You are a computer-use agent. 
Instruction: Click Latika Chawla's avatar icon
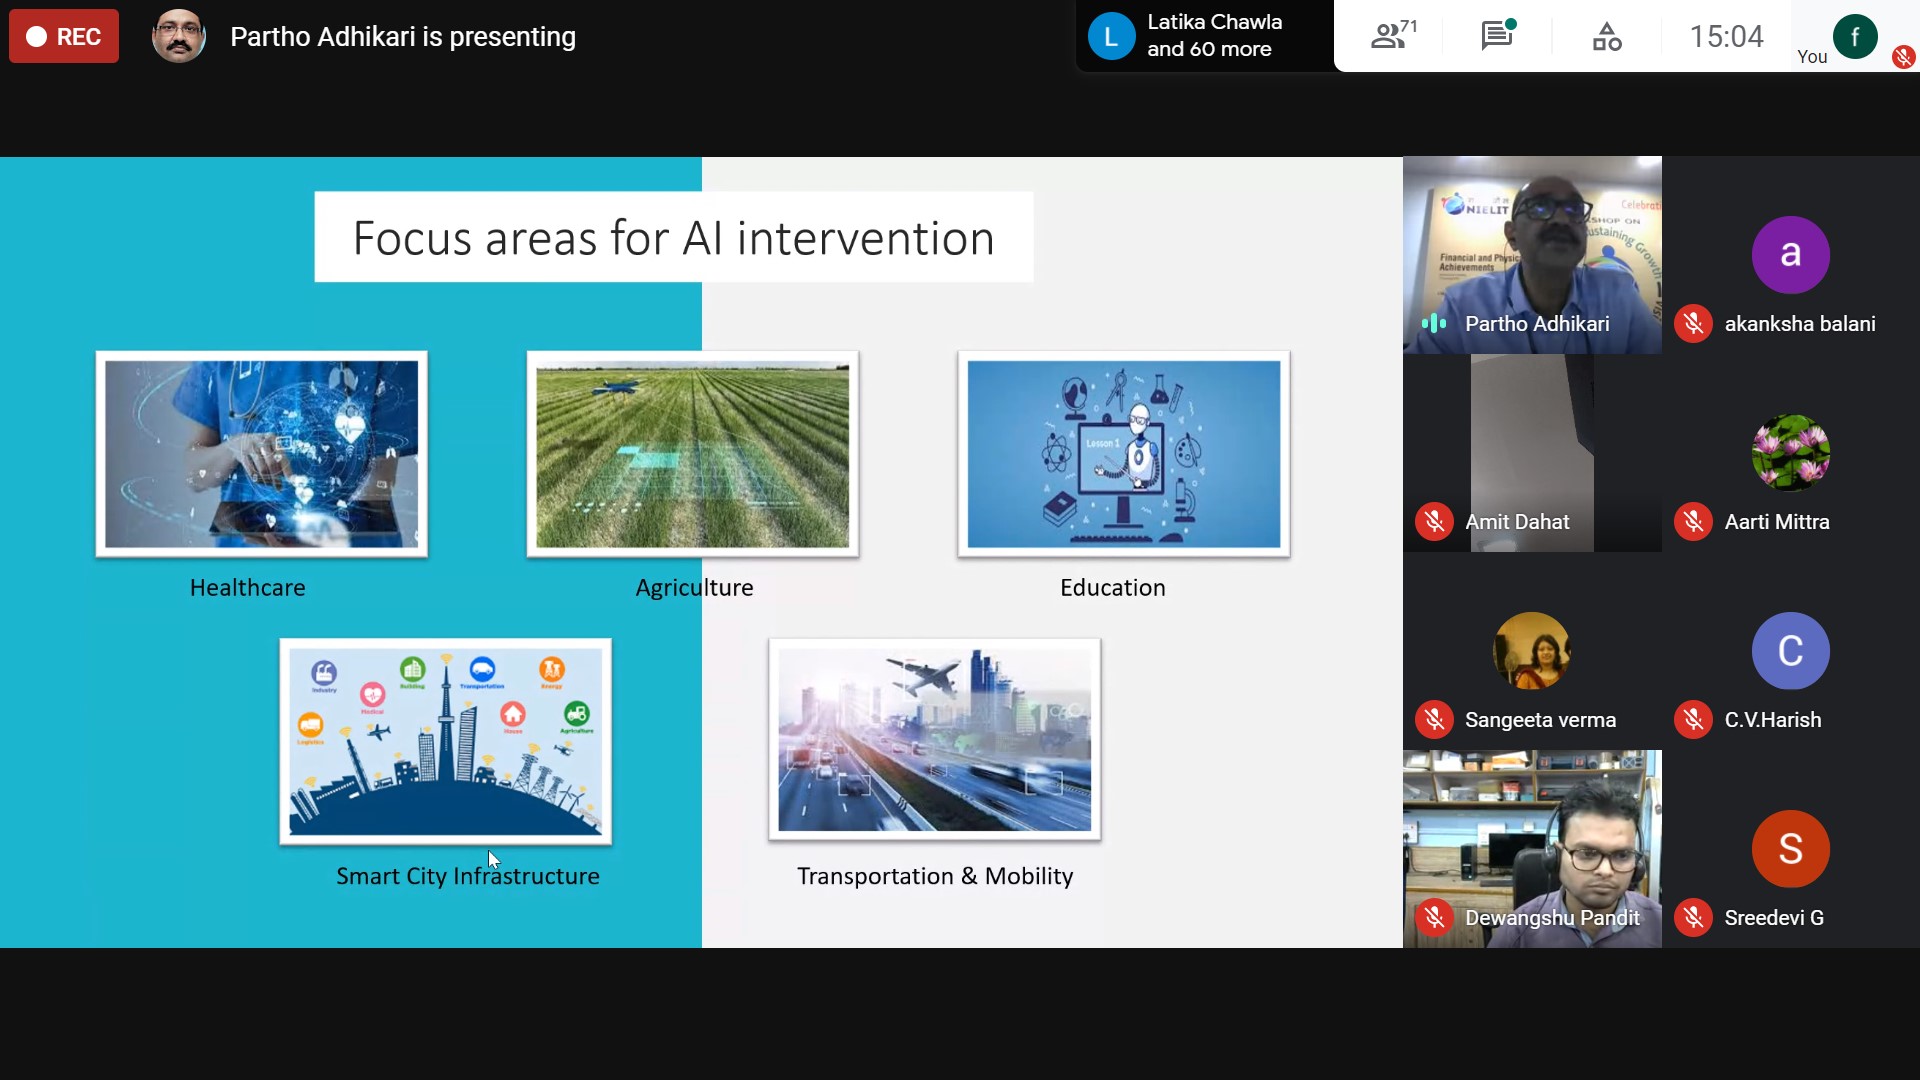point(1111,37)
